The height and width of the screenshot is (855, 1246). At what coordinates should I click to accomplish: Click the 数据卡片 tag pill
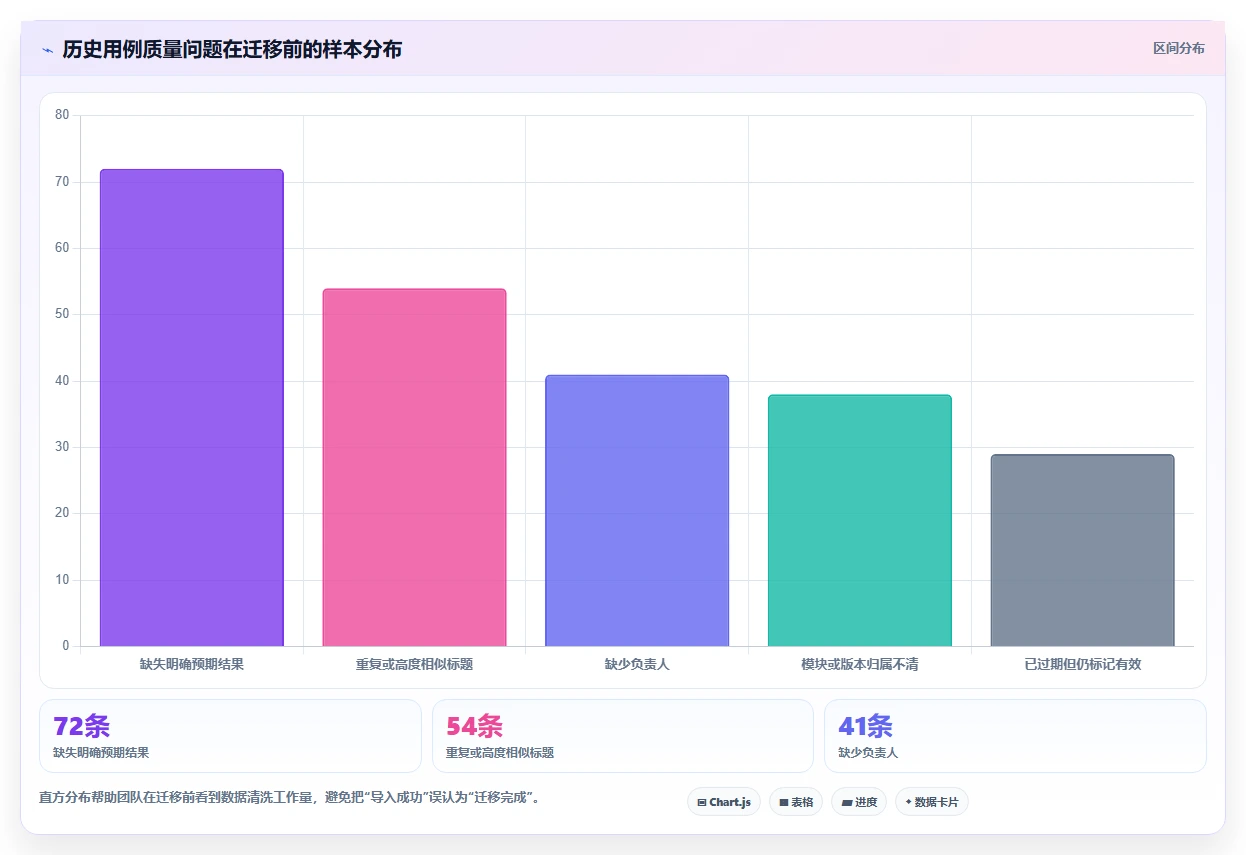click(x=932, y=802)
